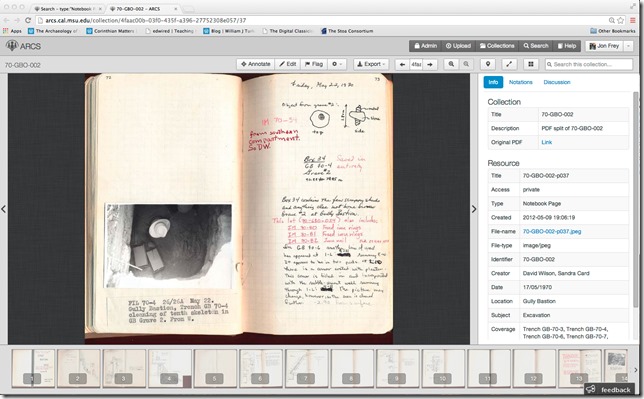Viewport: 644px width, 399px height.
Task: Open thumbnail page 11
Action: point(489,368)
